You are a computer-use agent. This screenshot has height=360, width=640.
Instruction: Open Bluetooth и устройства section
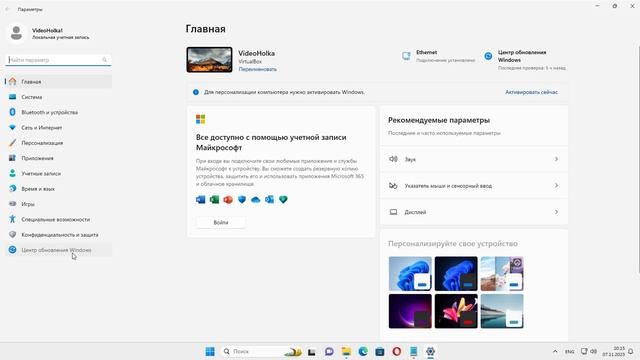coord(58,112)
